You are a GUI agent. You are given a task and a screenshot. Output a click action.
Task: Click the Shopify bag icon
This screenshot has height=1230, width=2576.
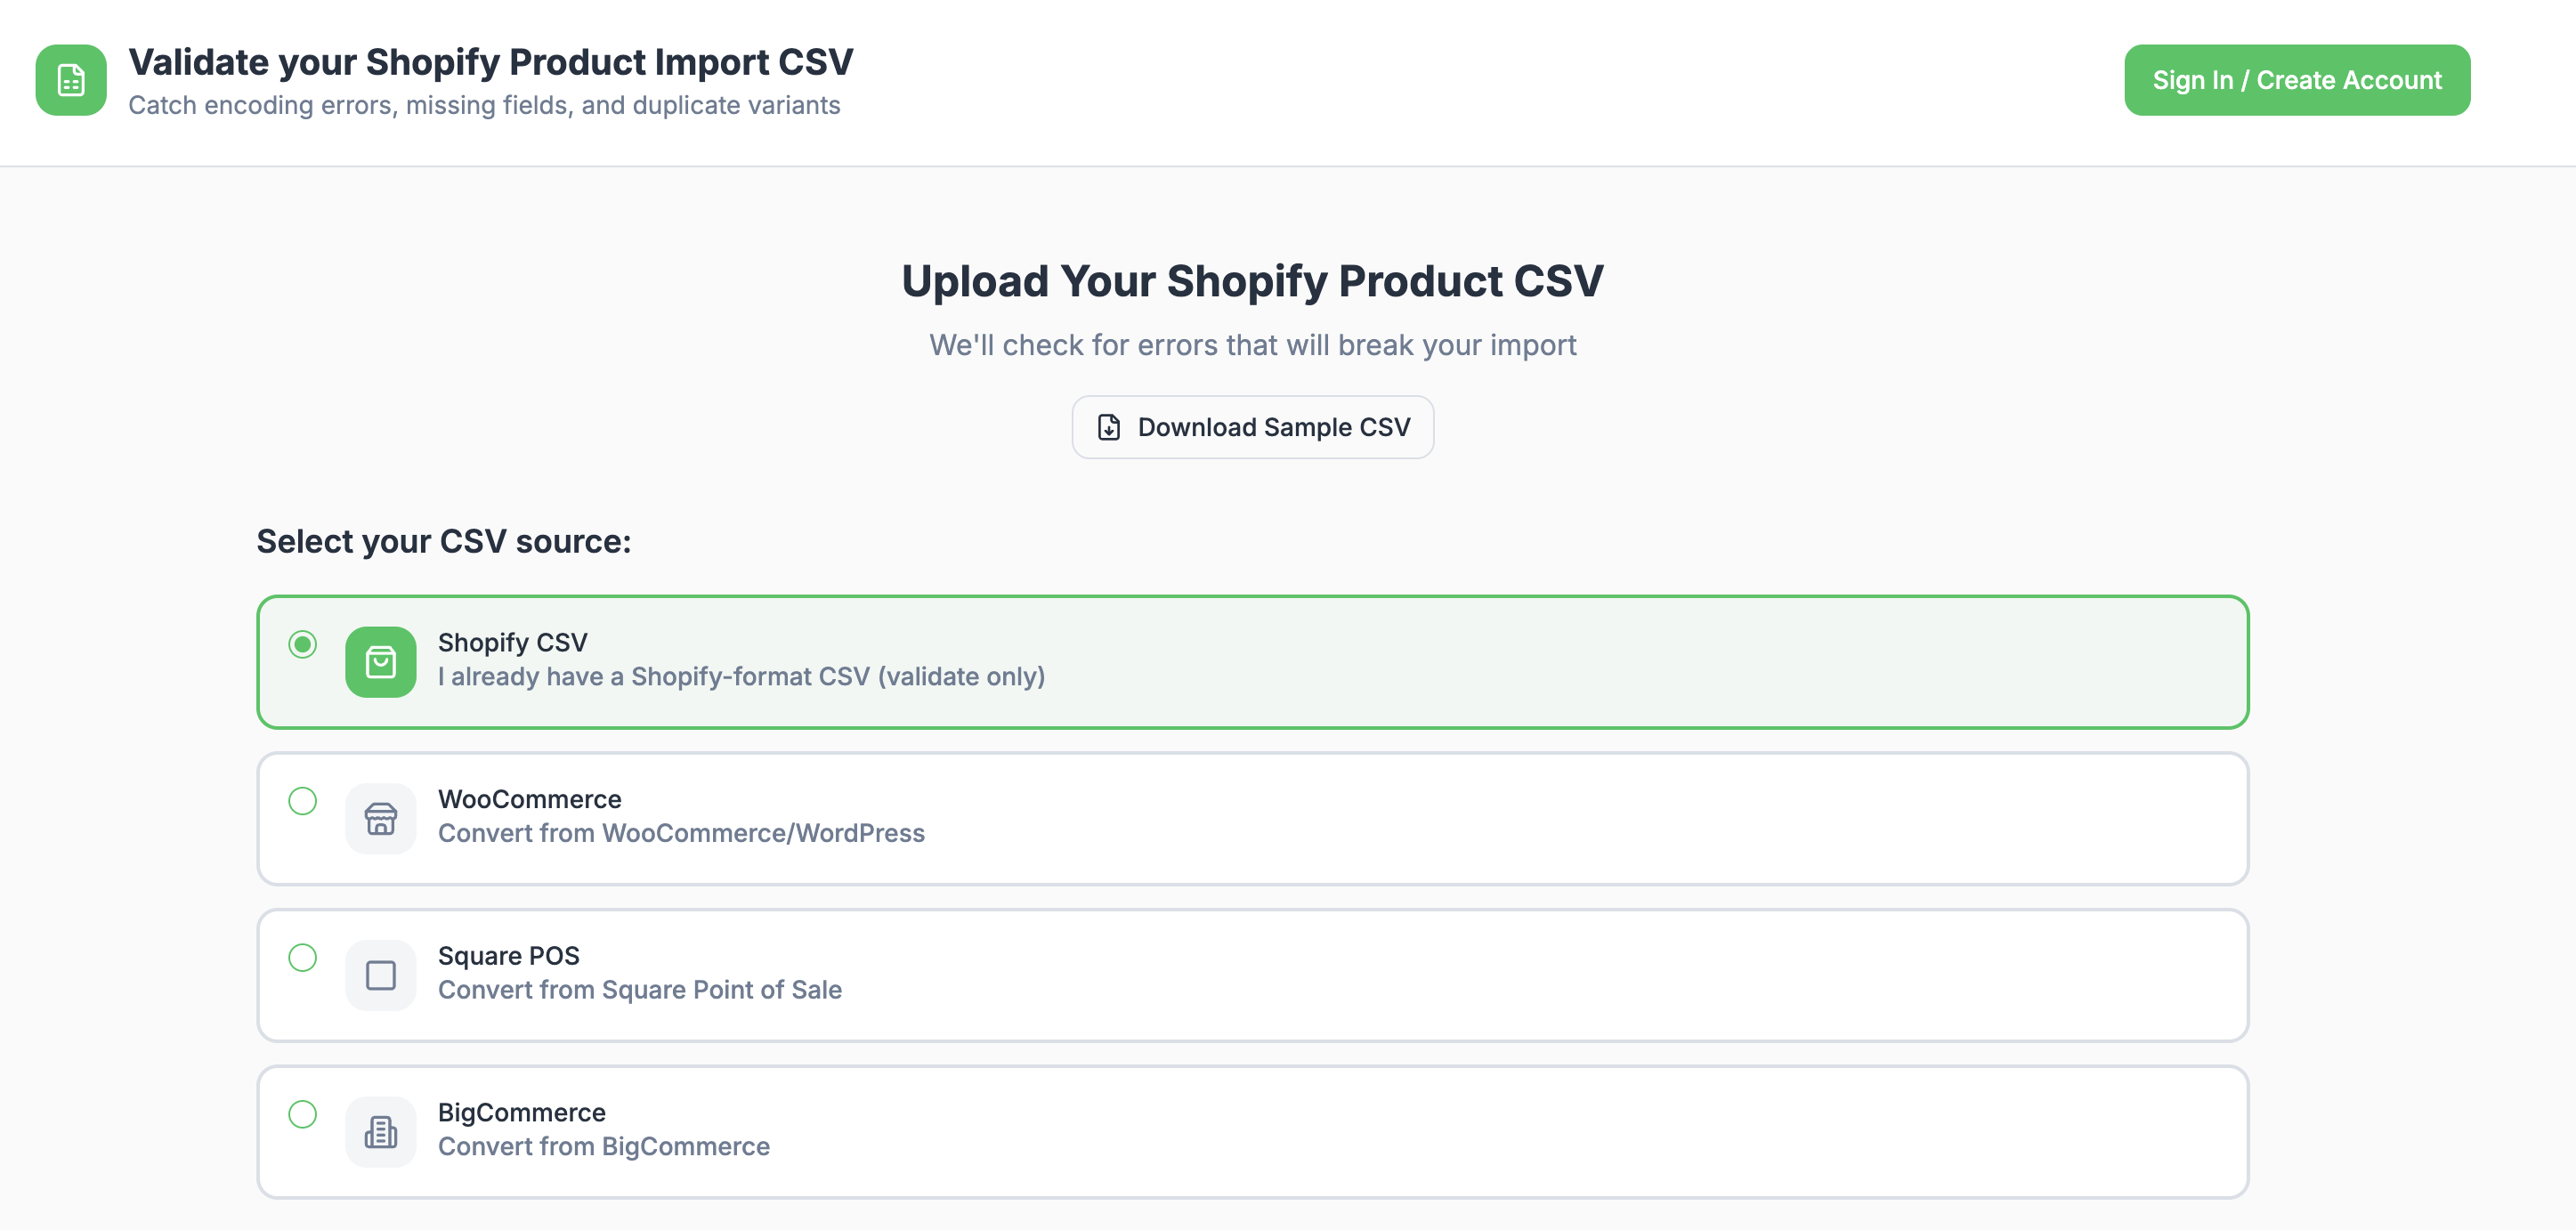380,661
